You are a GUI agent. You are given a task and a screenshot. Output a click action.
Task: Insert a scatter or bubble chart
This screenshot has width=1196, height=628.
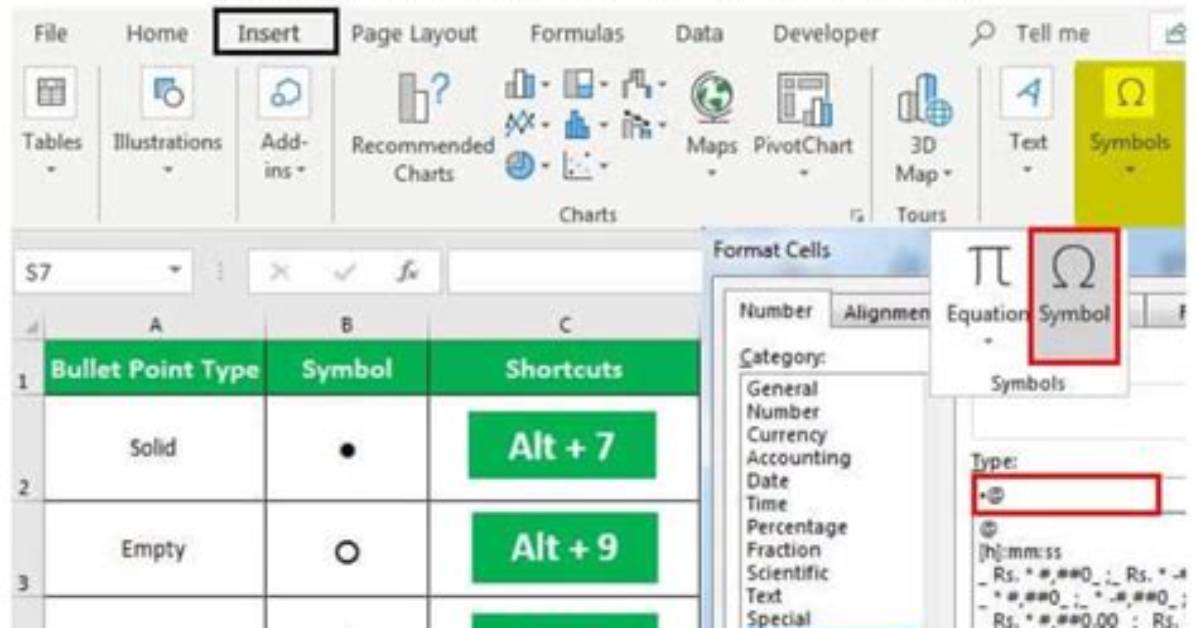[x=585, y=165]
